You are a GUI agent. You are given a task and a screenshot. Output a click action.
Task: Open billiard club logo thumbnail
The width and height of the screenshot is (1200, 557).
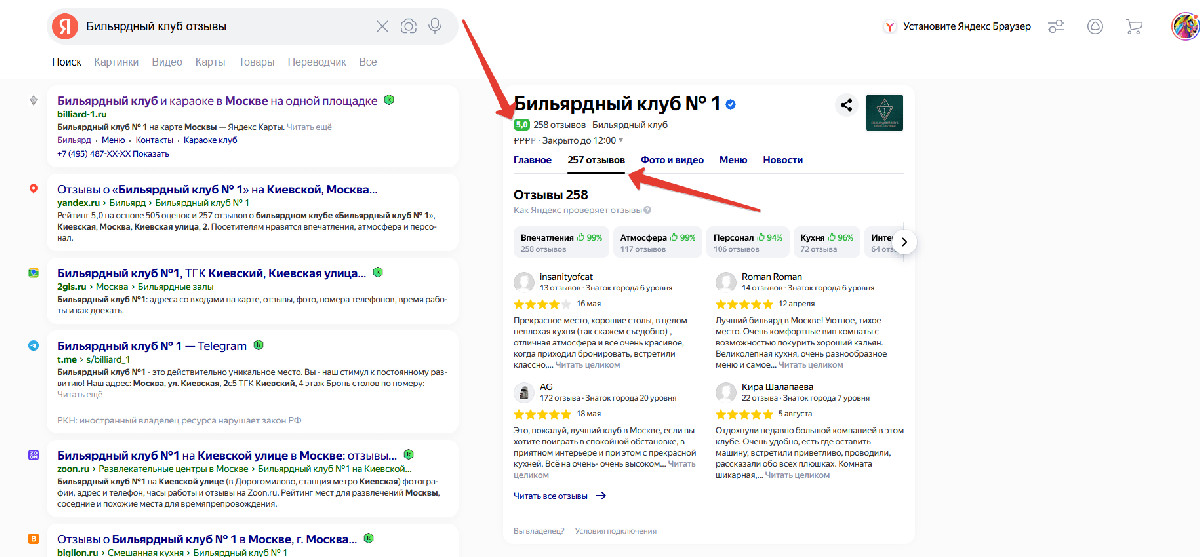884,113
